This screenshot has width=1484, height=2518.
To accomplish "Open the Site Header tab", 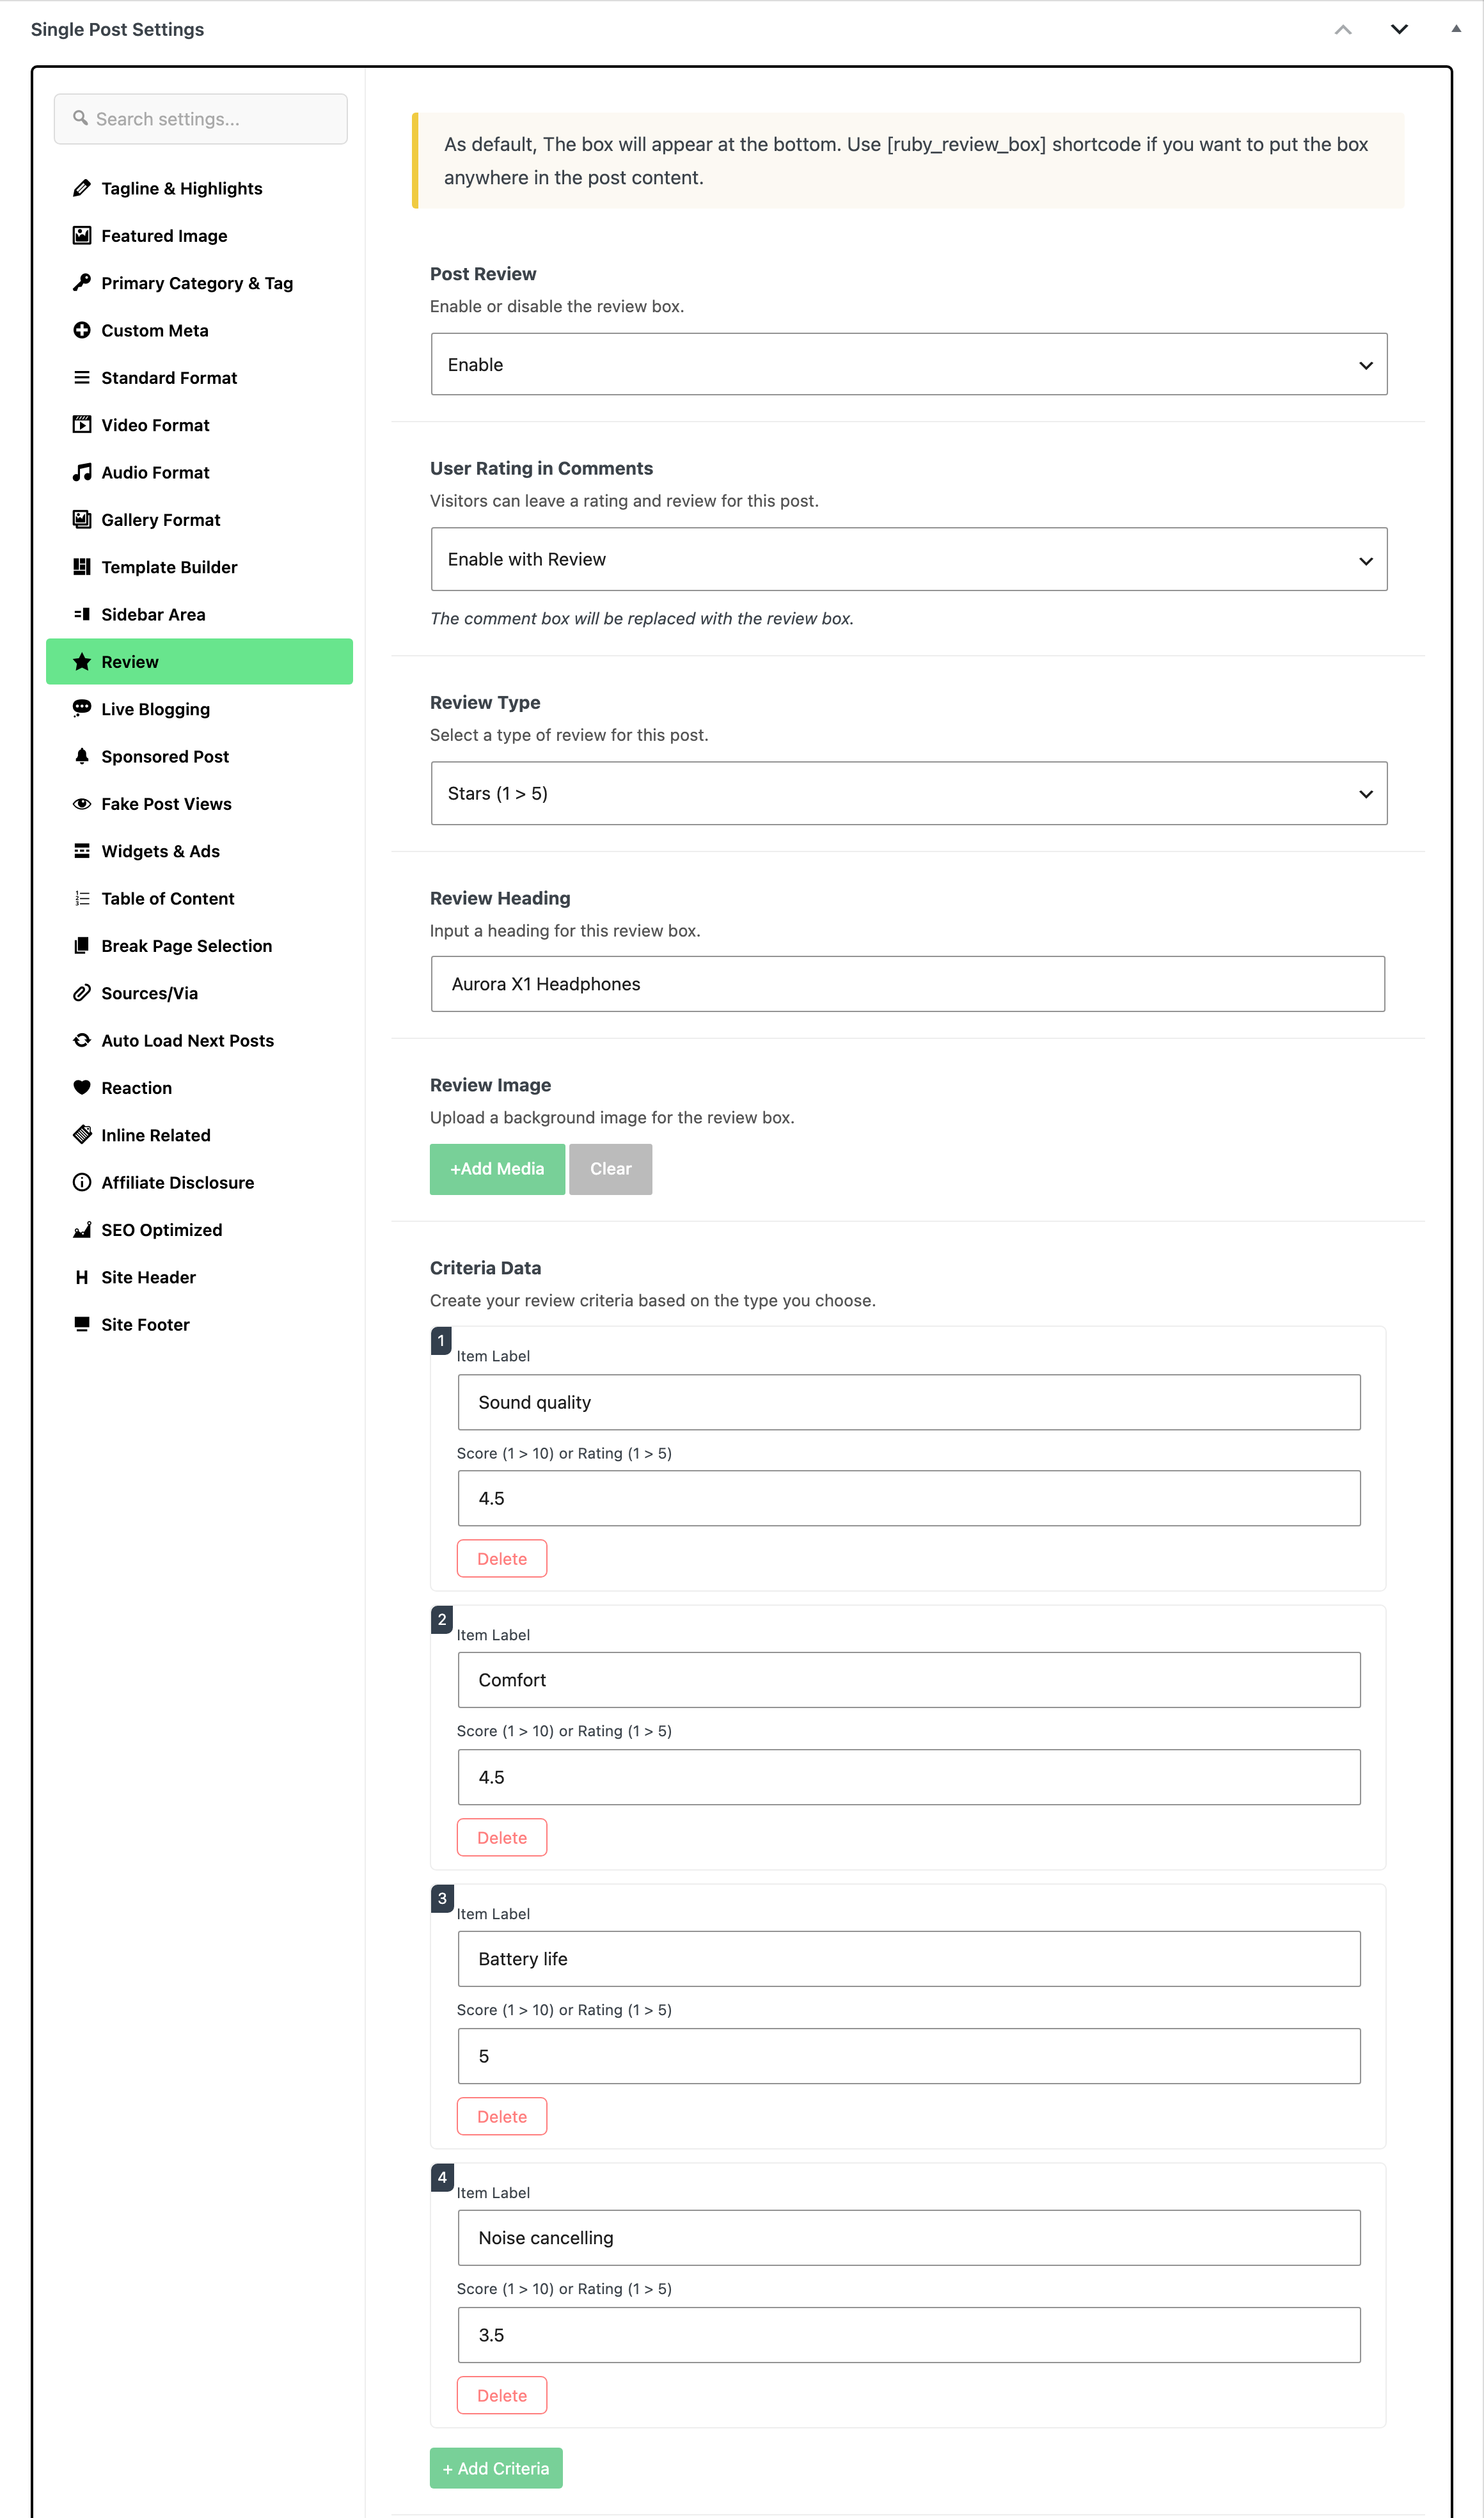I will (199, 1277).
